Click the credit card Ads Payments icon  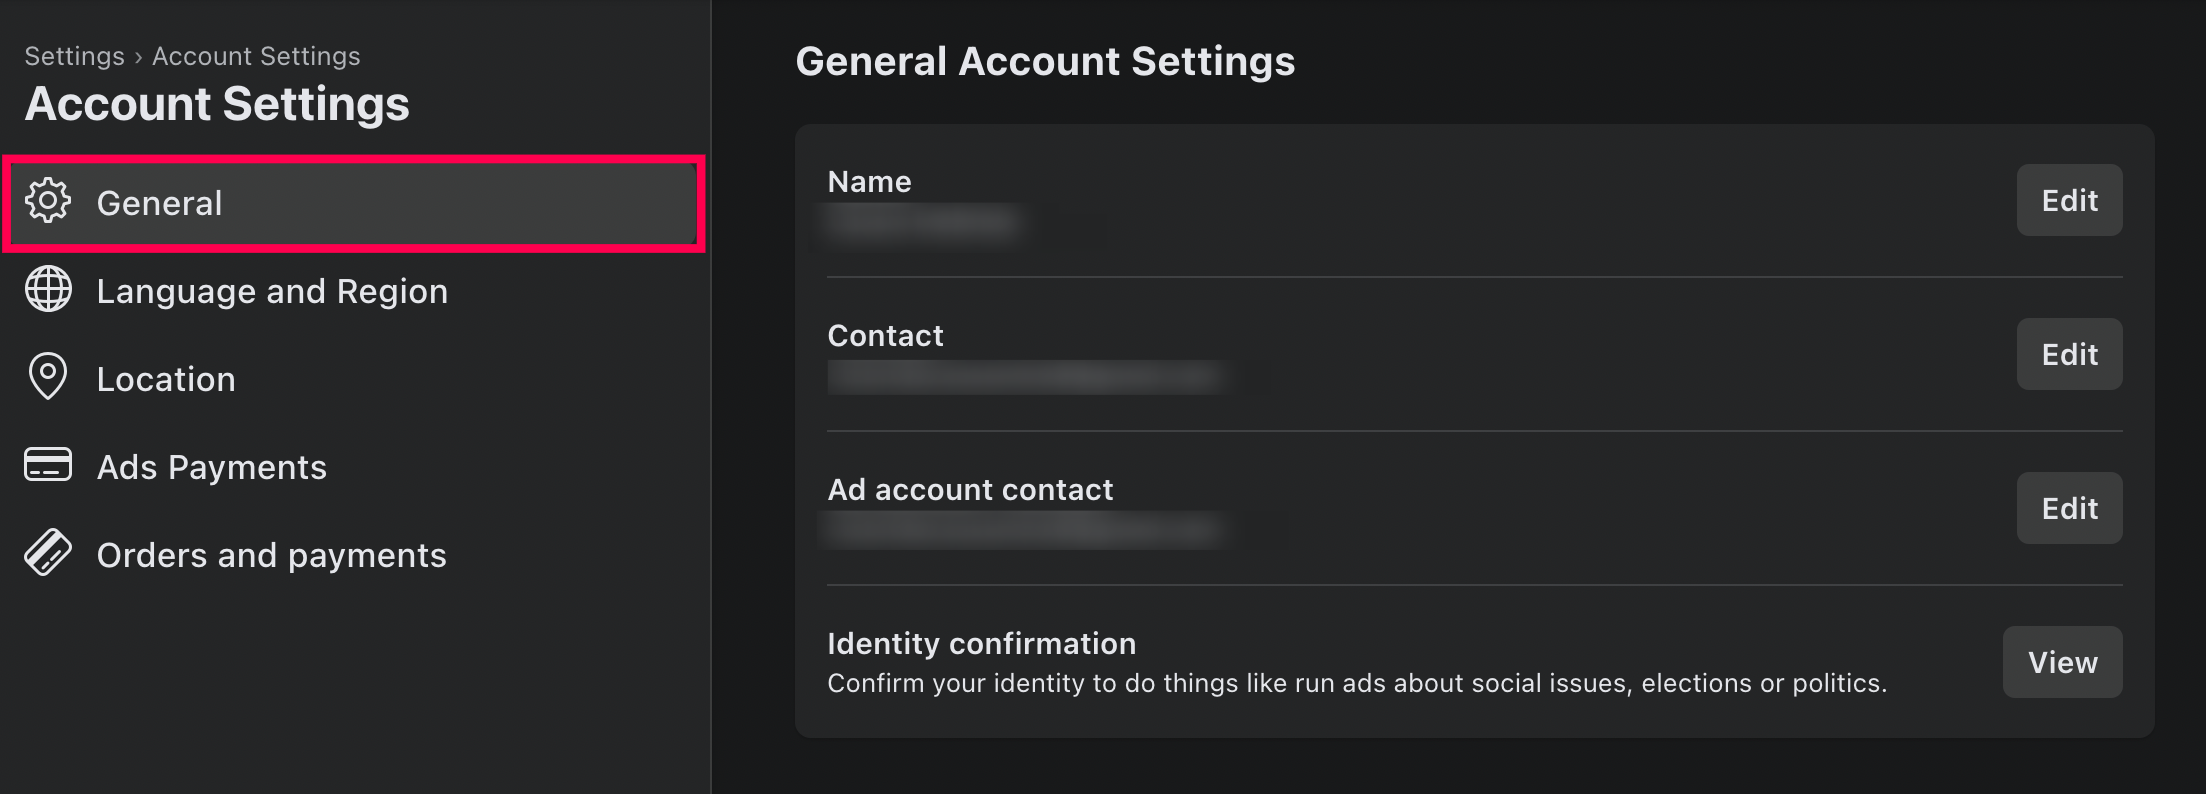pos(48,465)
